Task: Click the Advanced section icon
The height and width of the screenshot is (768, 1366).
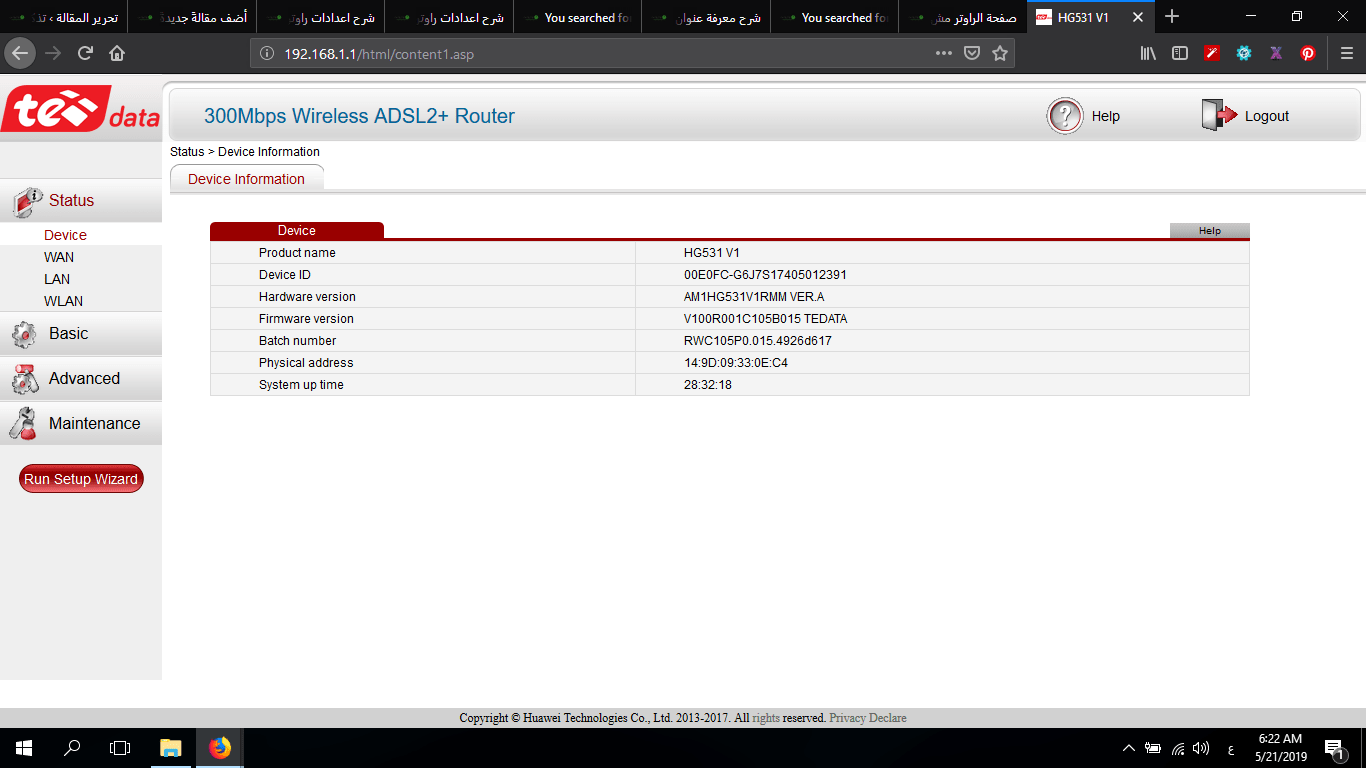Action: coord(25,379)
